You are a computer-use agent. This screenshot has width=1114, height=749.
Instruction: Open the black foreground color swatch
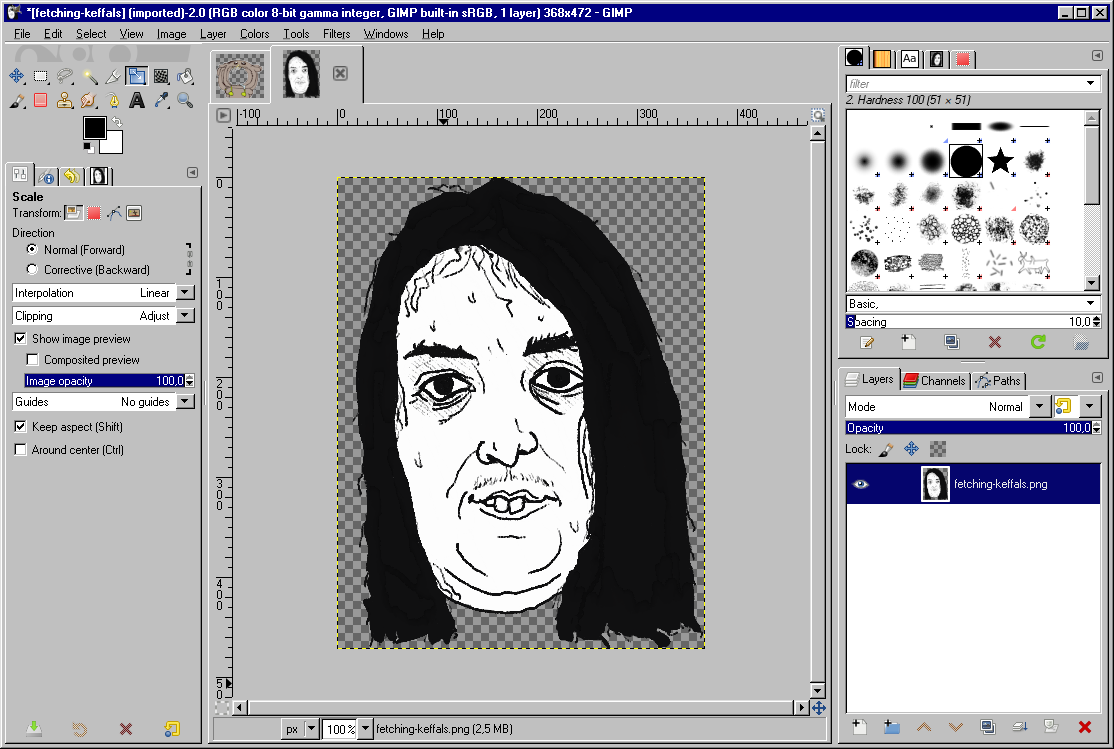tap(94, 128)
